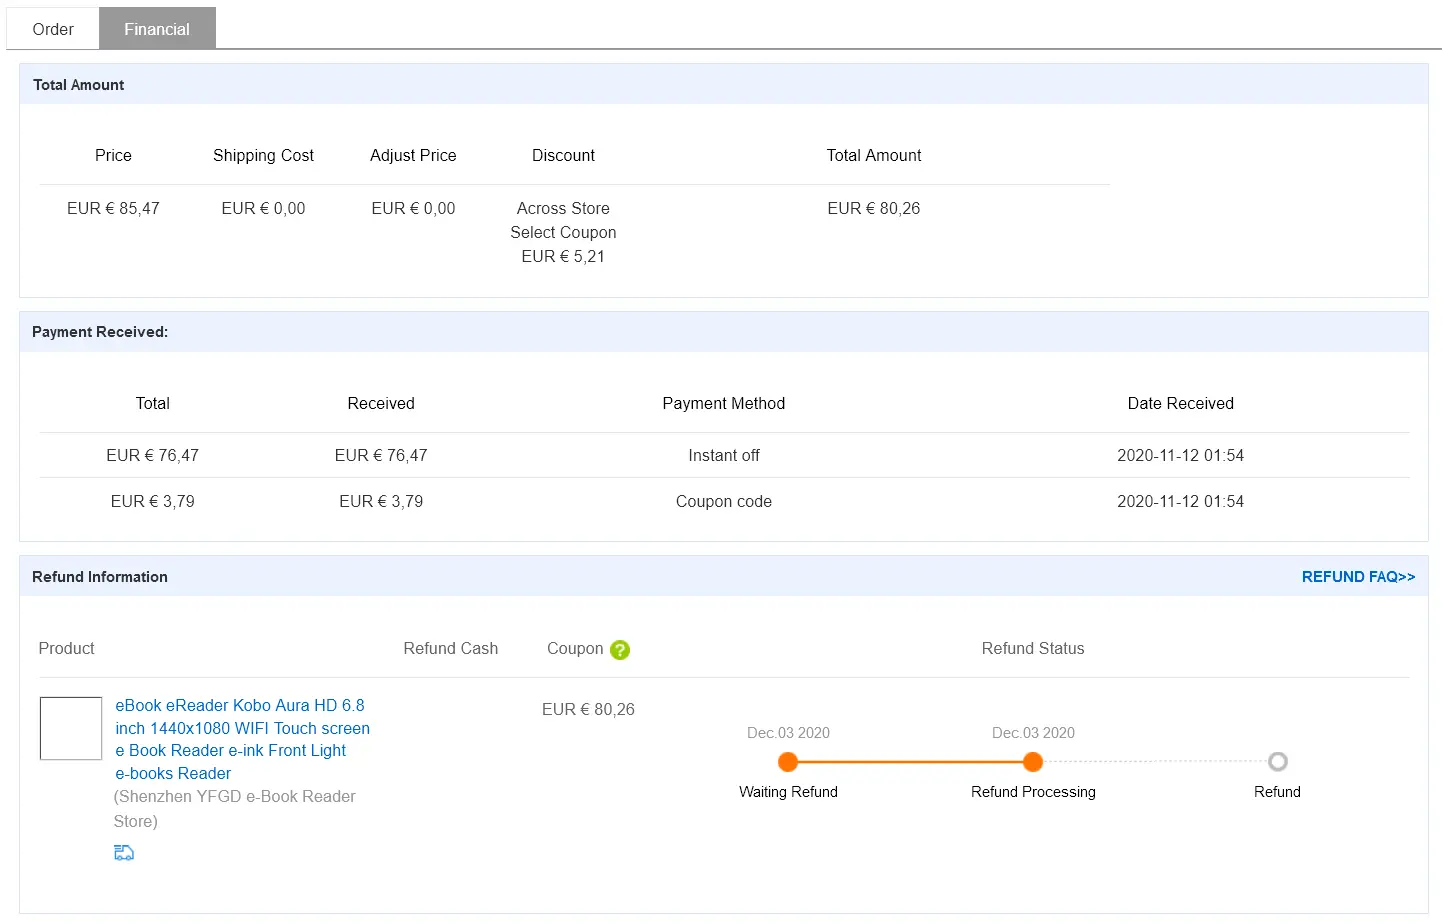1443x924 pixels.
Task: Click the Instant off payment method row
Action: click(724, 455)
